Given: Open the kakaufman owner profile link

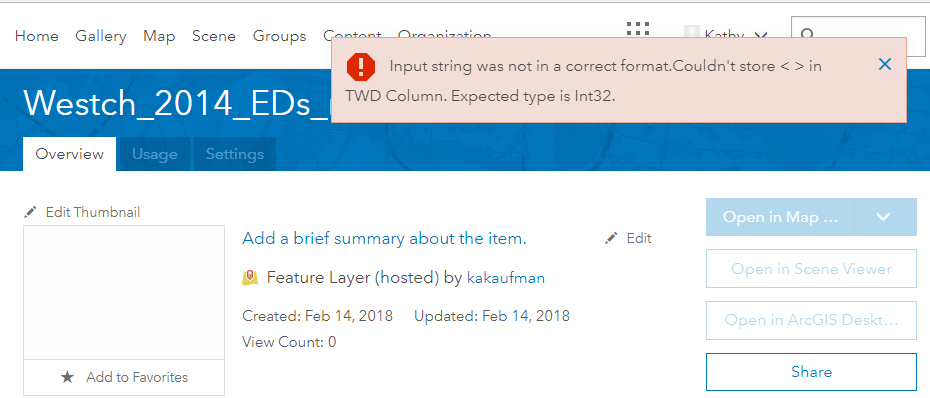Looking at the screenshot, I should 506,277.
